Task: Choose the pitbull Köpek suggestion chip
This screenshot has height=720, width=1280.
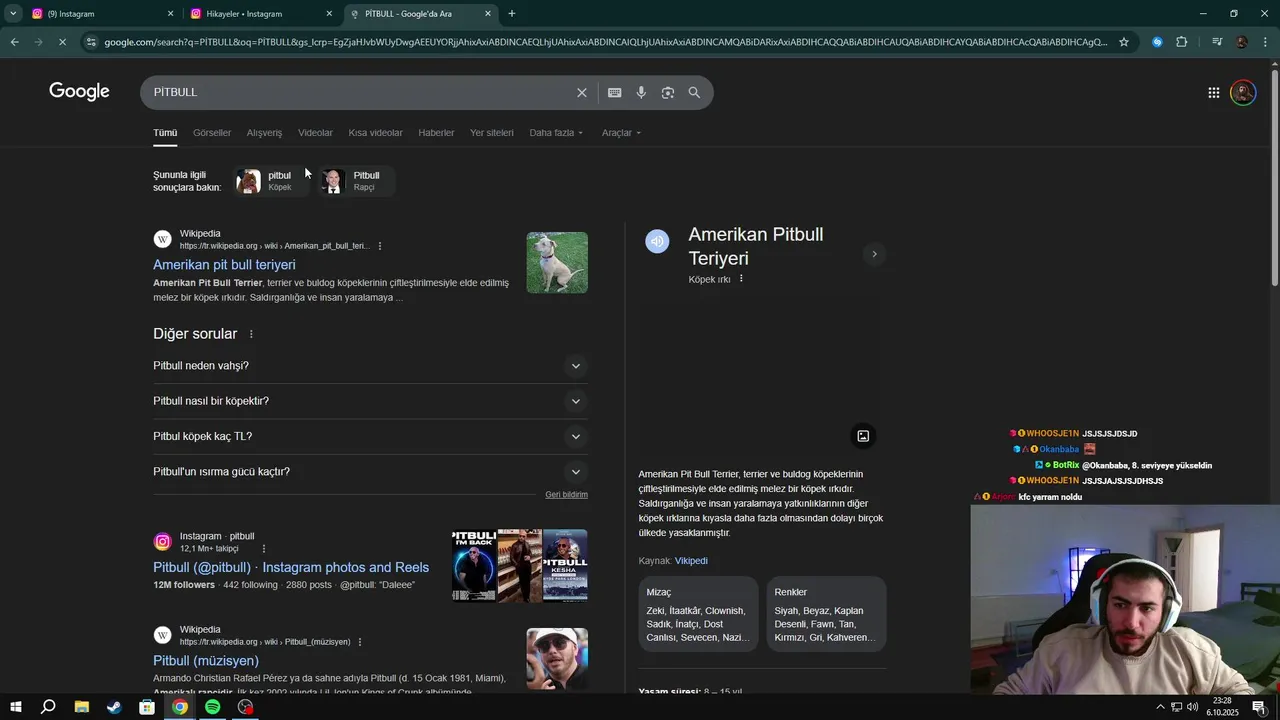Action: coord(271,181)
